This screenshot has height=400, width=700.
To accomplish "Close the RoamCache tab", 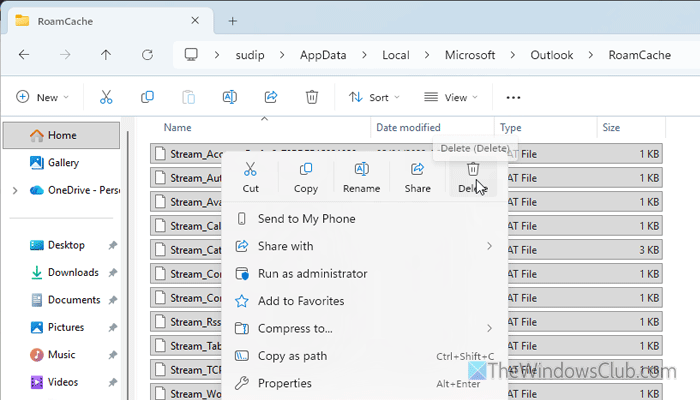I will click(195, 21).
